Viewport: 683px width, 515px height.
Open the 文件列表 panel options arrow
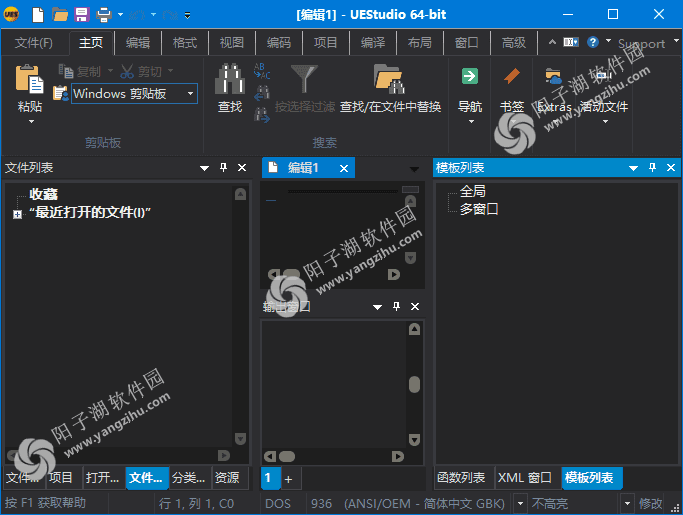pyautogui.click(x=204, y=168)
